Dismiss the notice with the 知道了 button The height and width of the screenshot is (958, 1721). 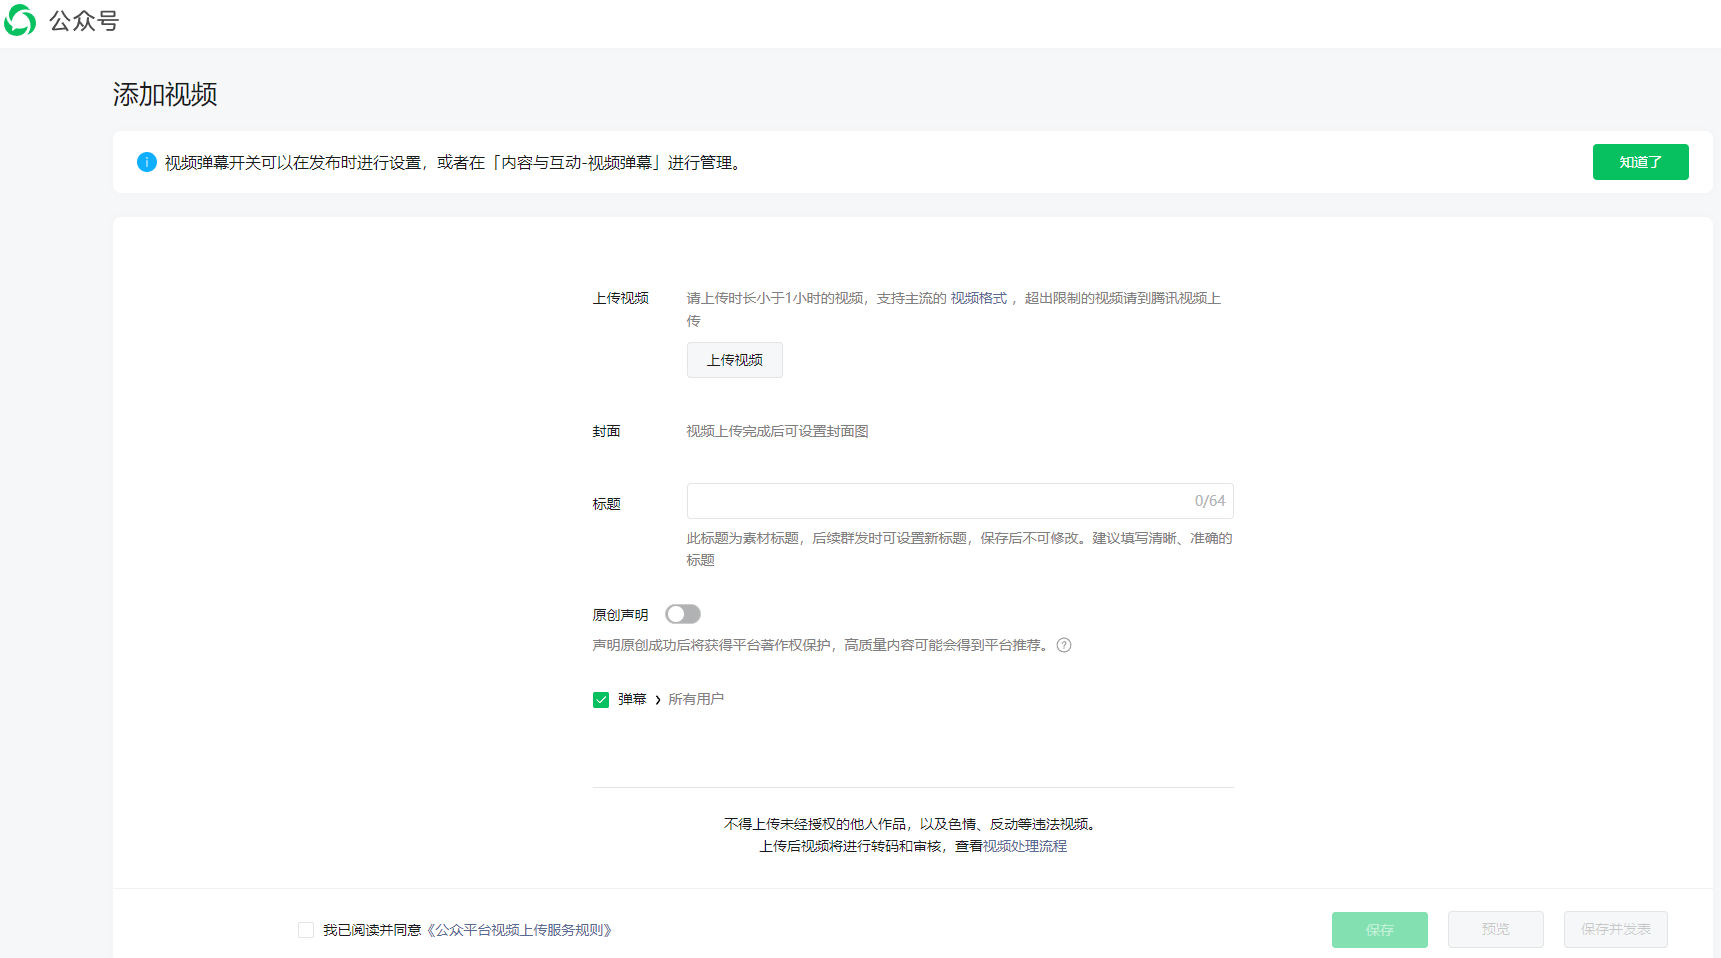1640,162
